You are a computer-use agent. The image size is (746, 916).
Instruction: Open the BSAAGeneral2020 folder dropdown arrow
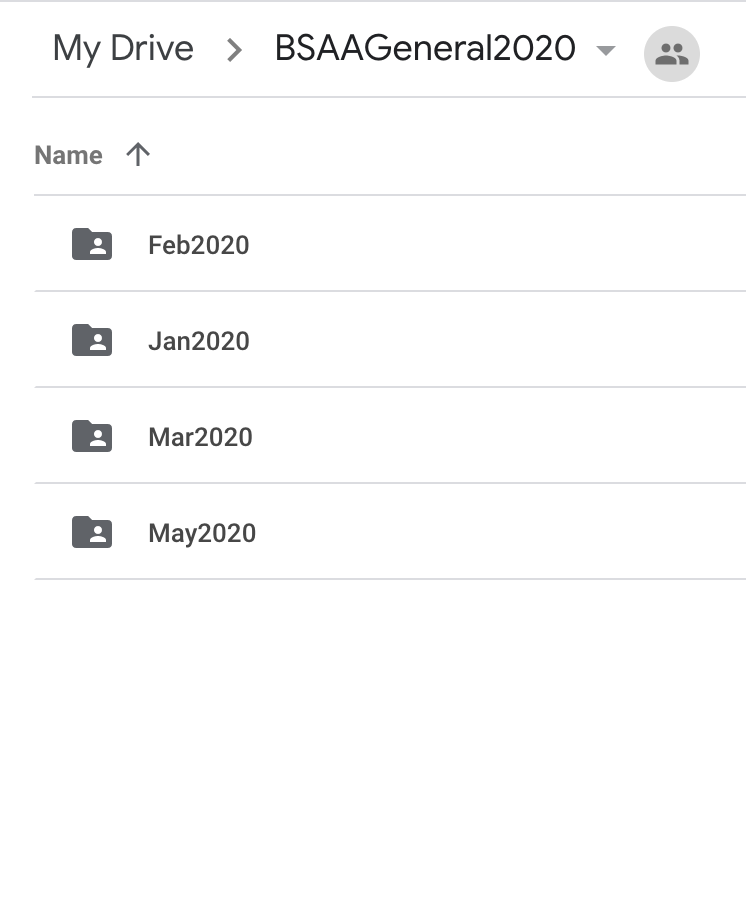tap(606, 51)
